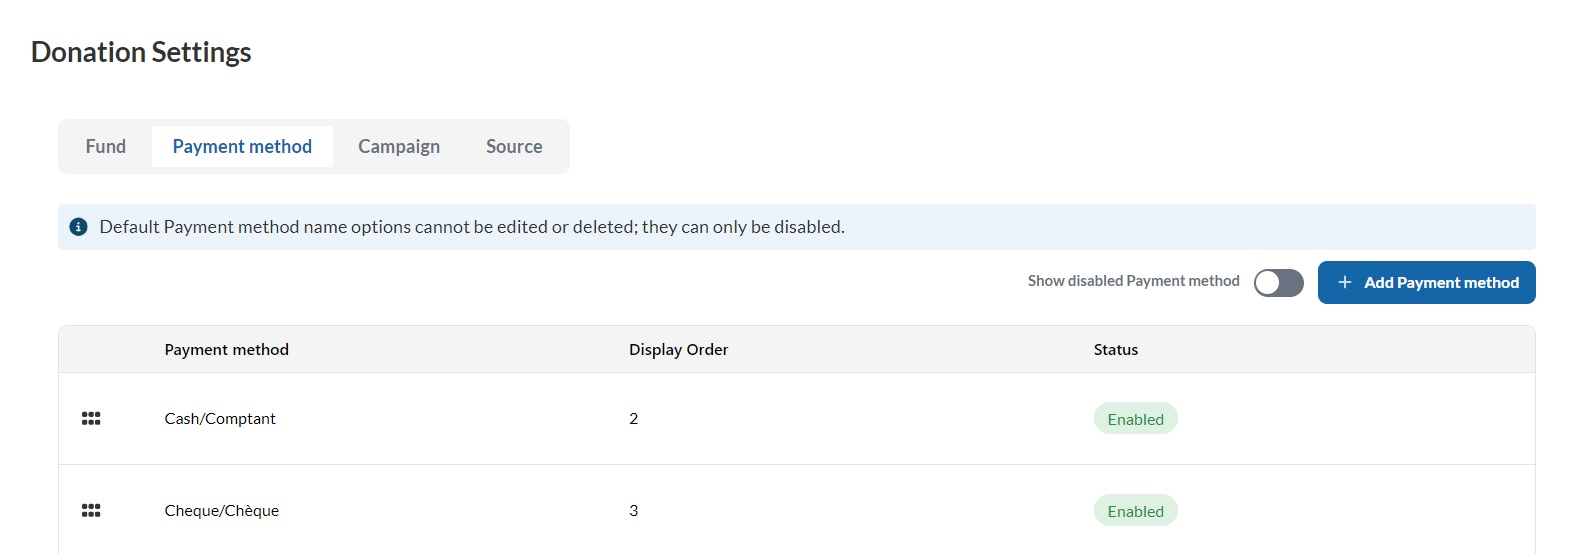Viewport: 1580px width, 554px height.
Task: Click the drag handle icon for Cash/Comptant
Action: pos(91,419)
